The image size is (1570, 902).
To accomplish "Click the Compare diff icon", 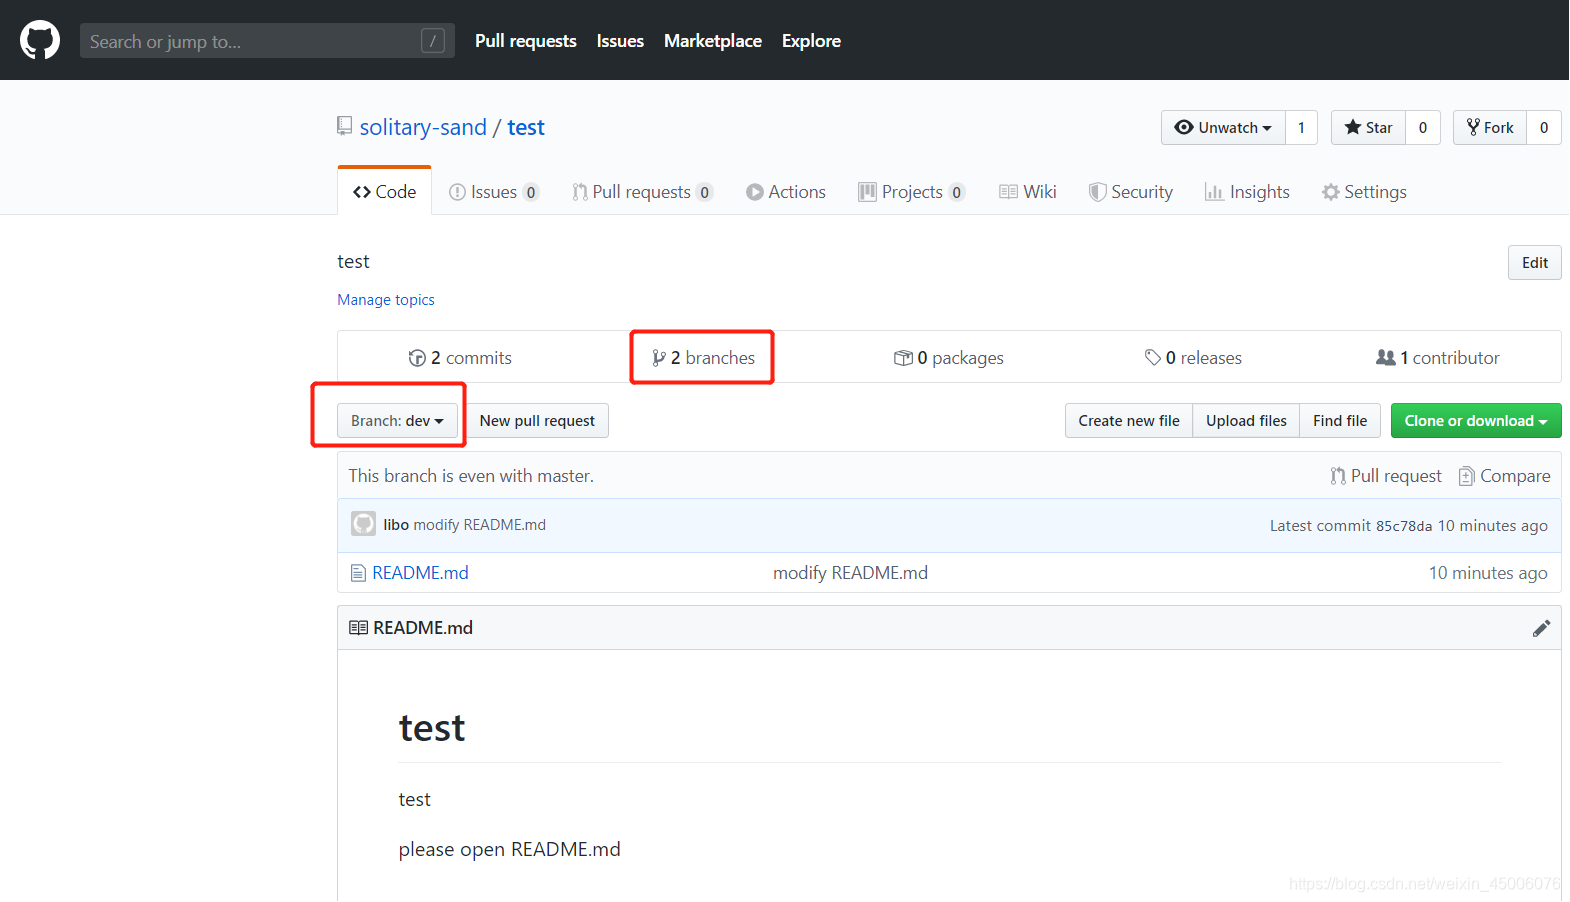I will pos(1467,476).
